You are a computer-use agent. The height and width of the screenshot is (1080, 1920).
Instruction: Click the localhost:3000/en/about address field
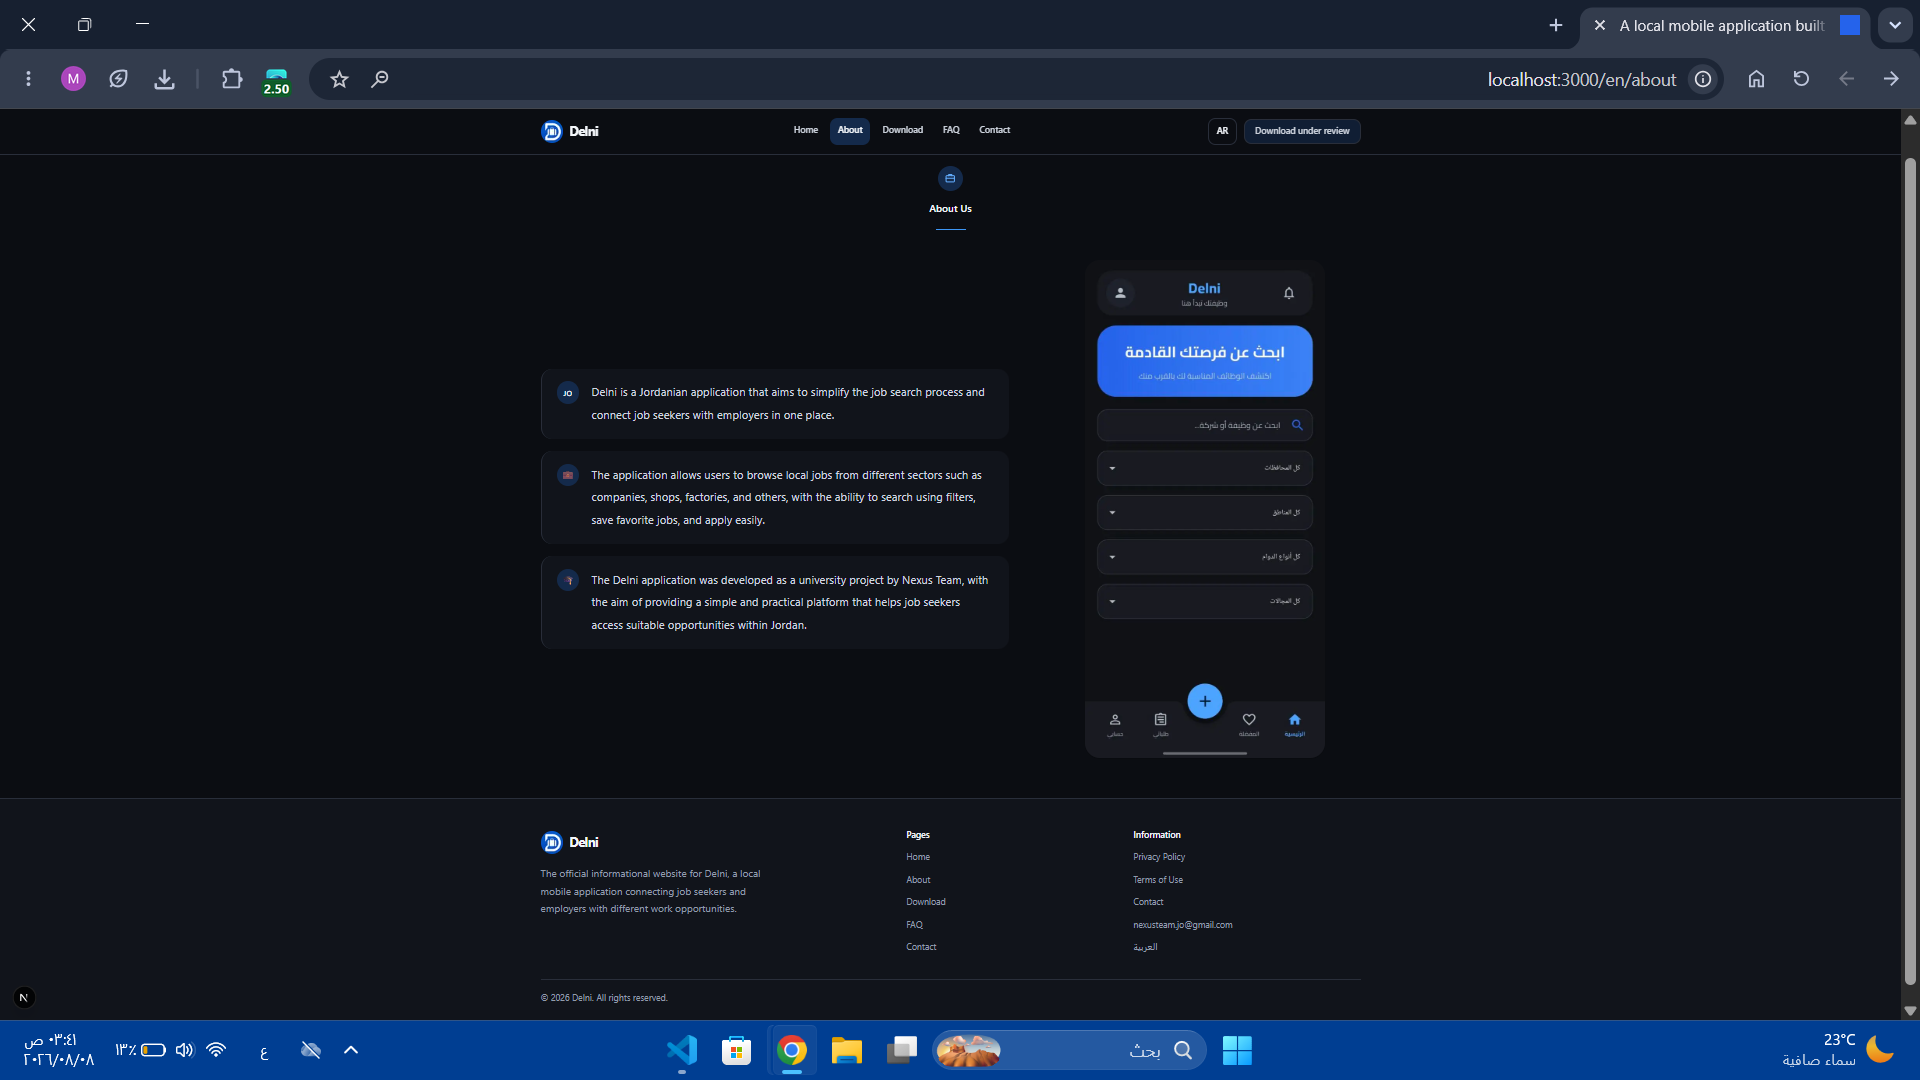tap(1581, 79)
